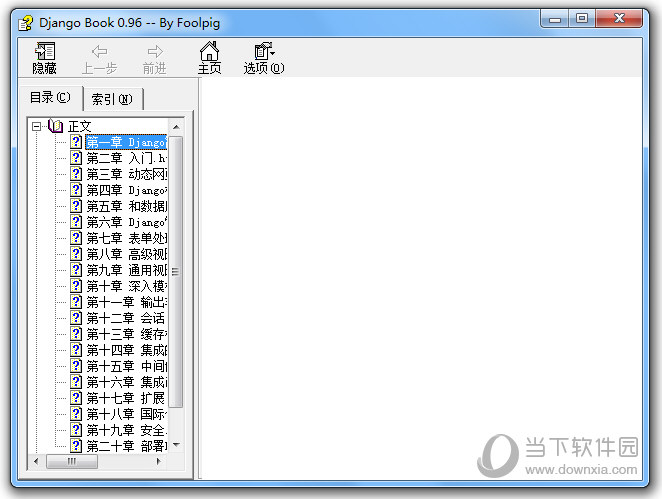Open chapter 第十三章 缓存

126,334
